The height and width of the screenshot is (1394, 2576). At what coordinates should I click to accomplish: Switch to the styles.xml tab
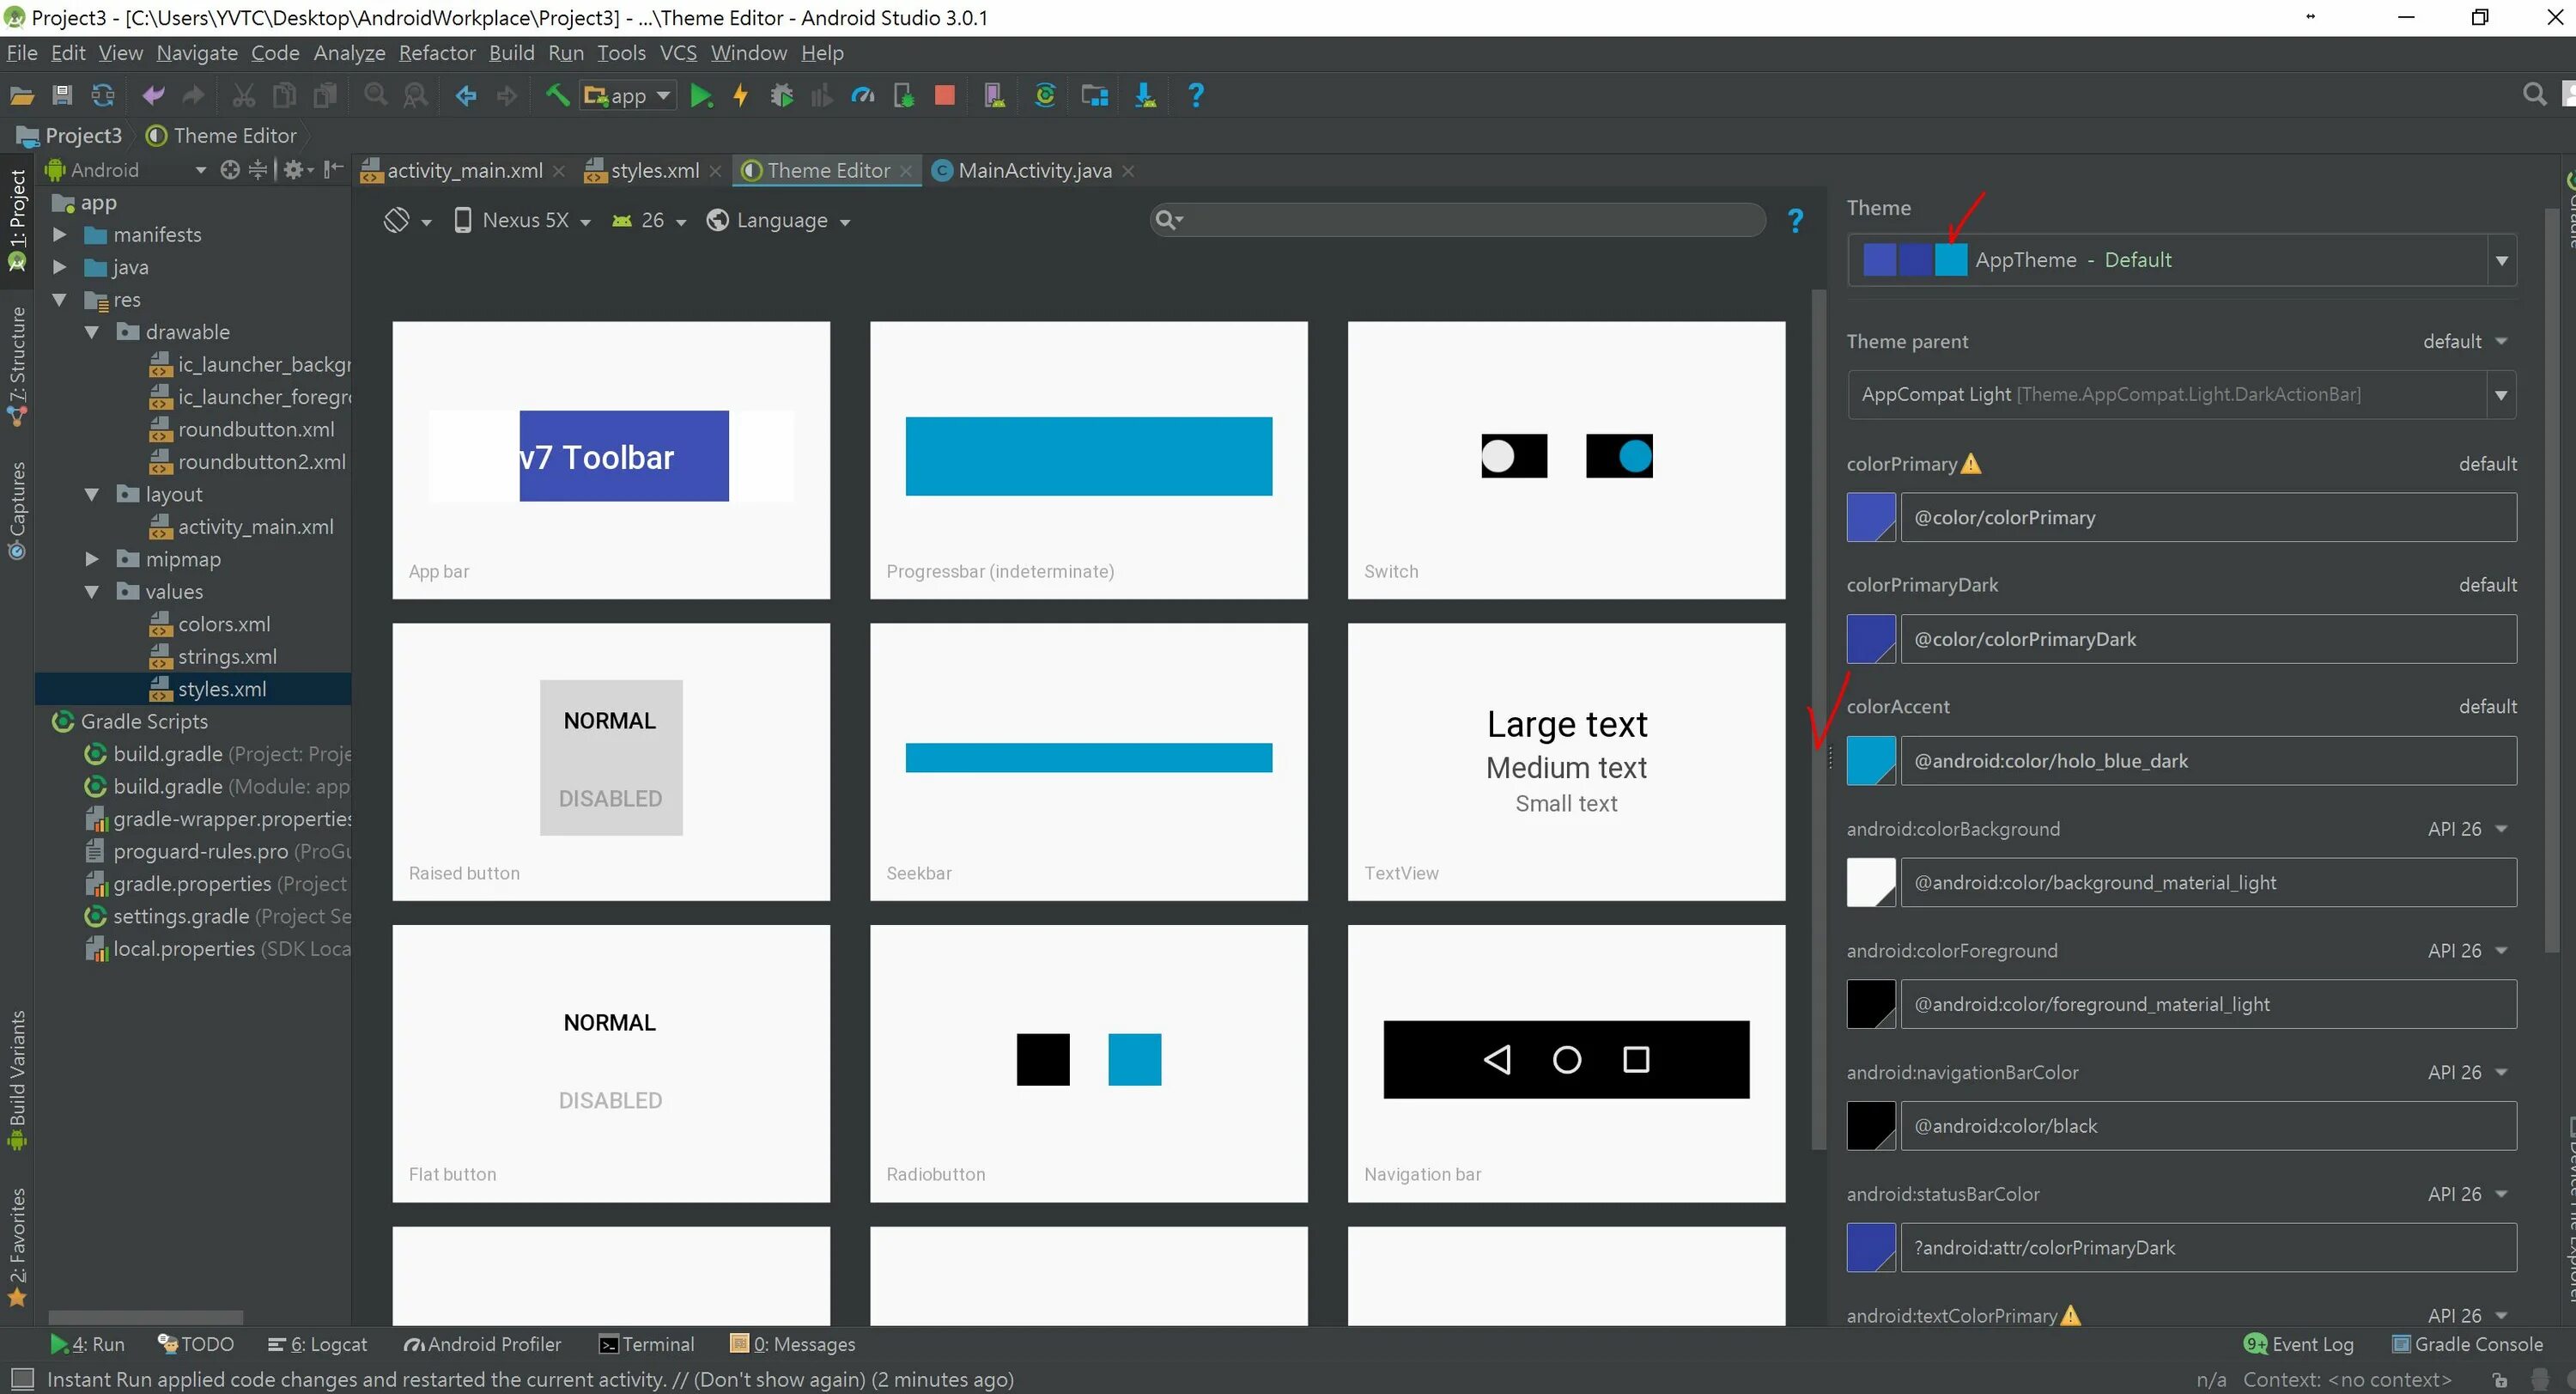pyautogui.click(x=654, y=171)
